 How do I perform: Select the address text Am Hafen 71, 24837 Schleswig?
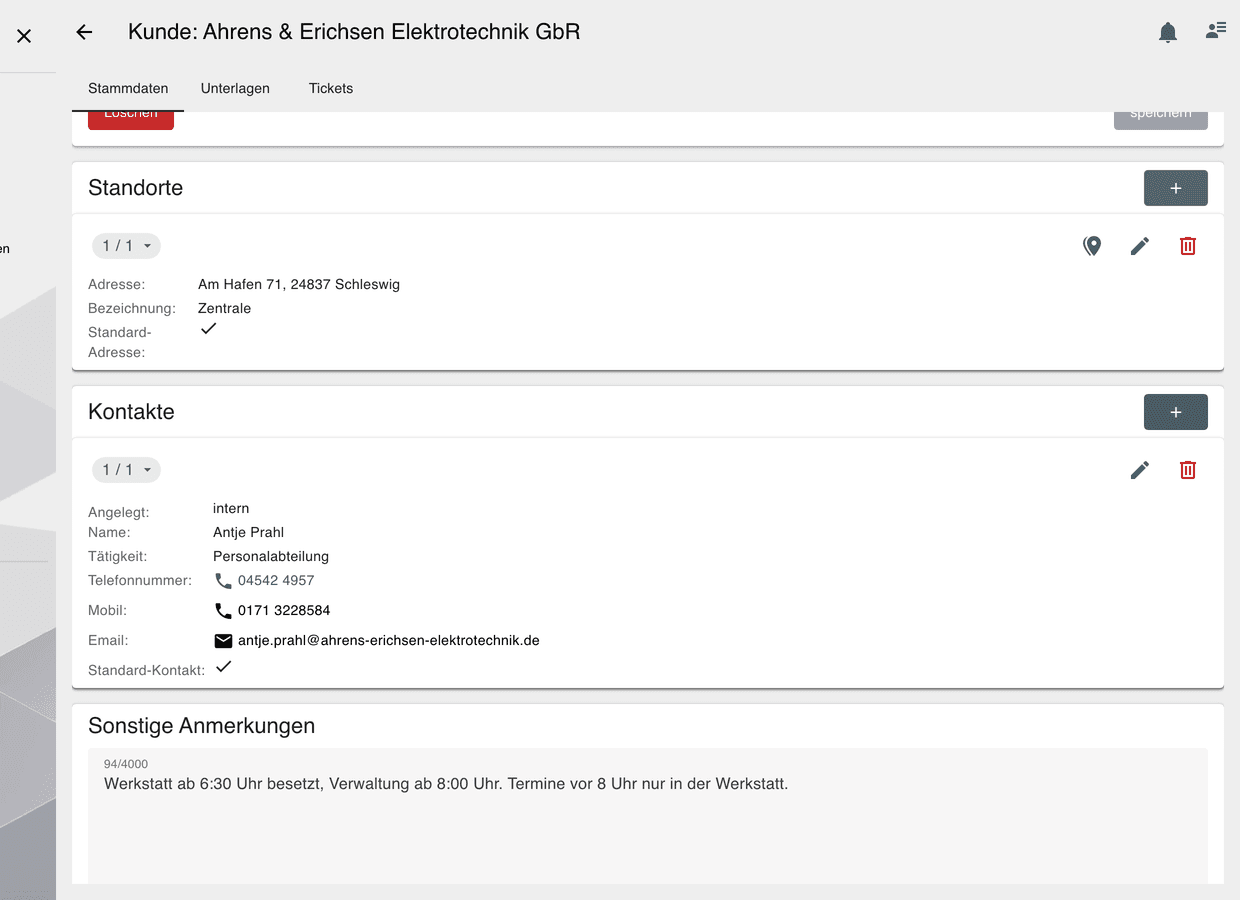[299, 284]
